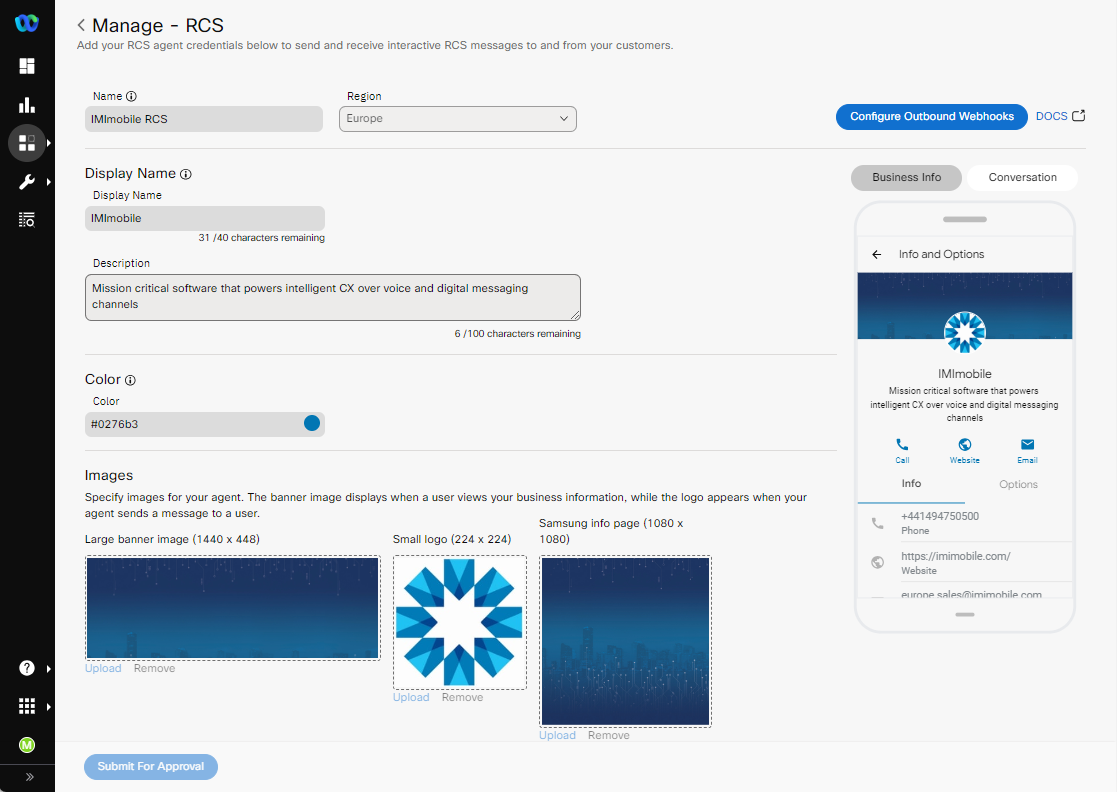Image resolution: width=1117 pixels, height=792 pixels.
Task: Click the back arrow next to Manage - RCS
Action: [x=81, y=26]
